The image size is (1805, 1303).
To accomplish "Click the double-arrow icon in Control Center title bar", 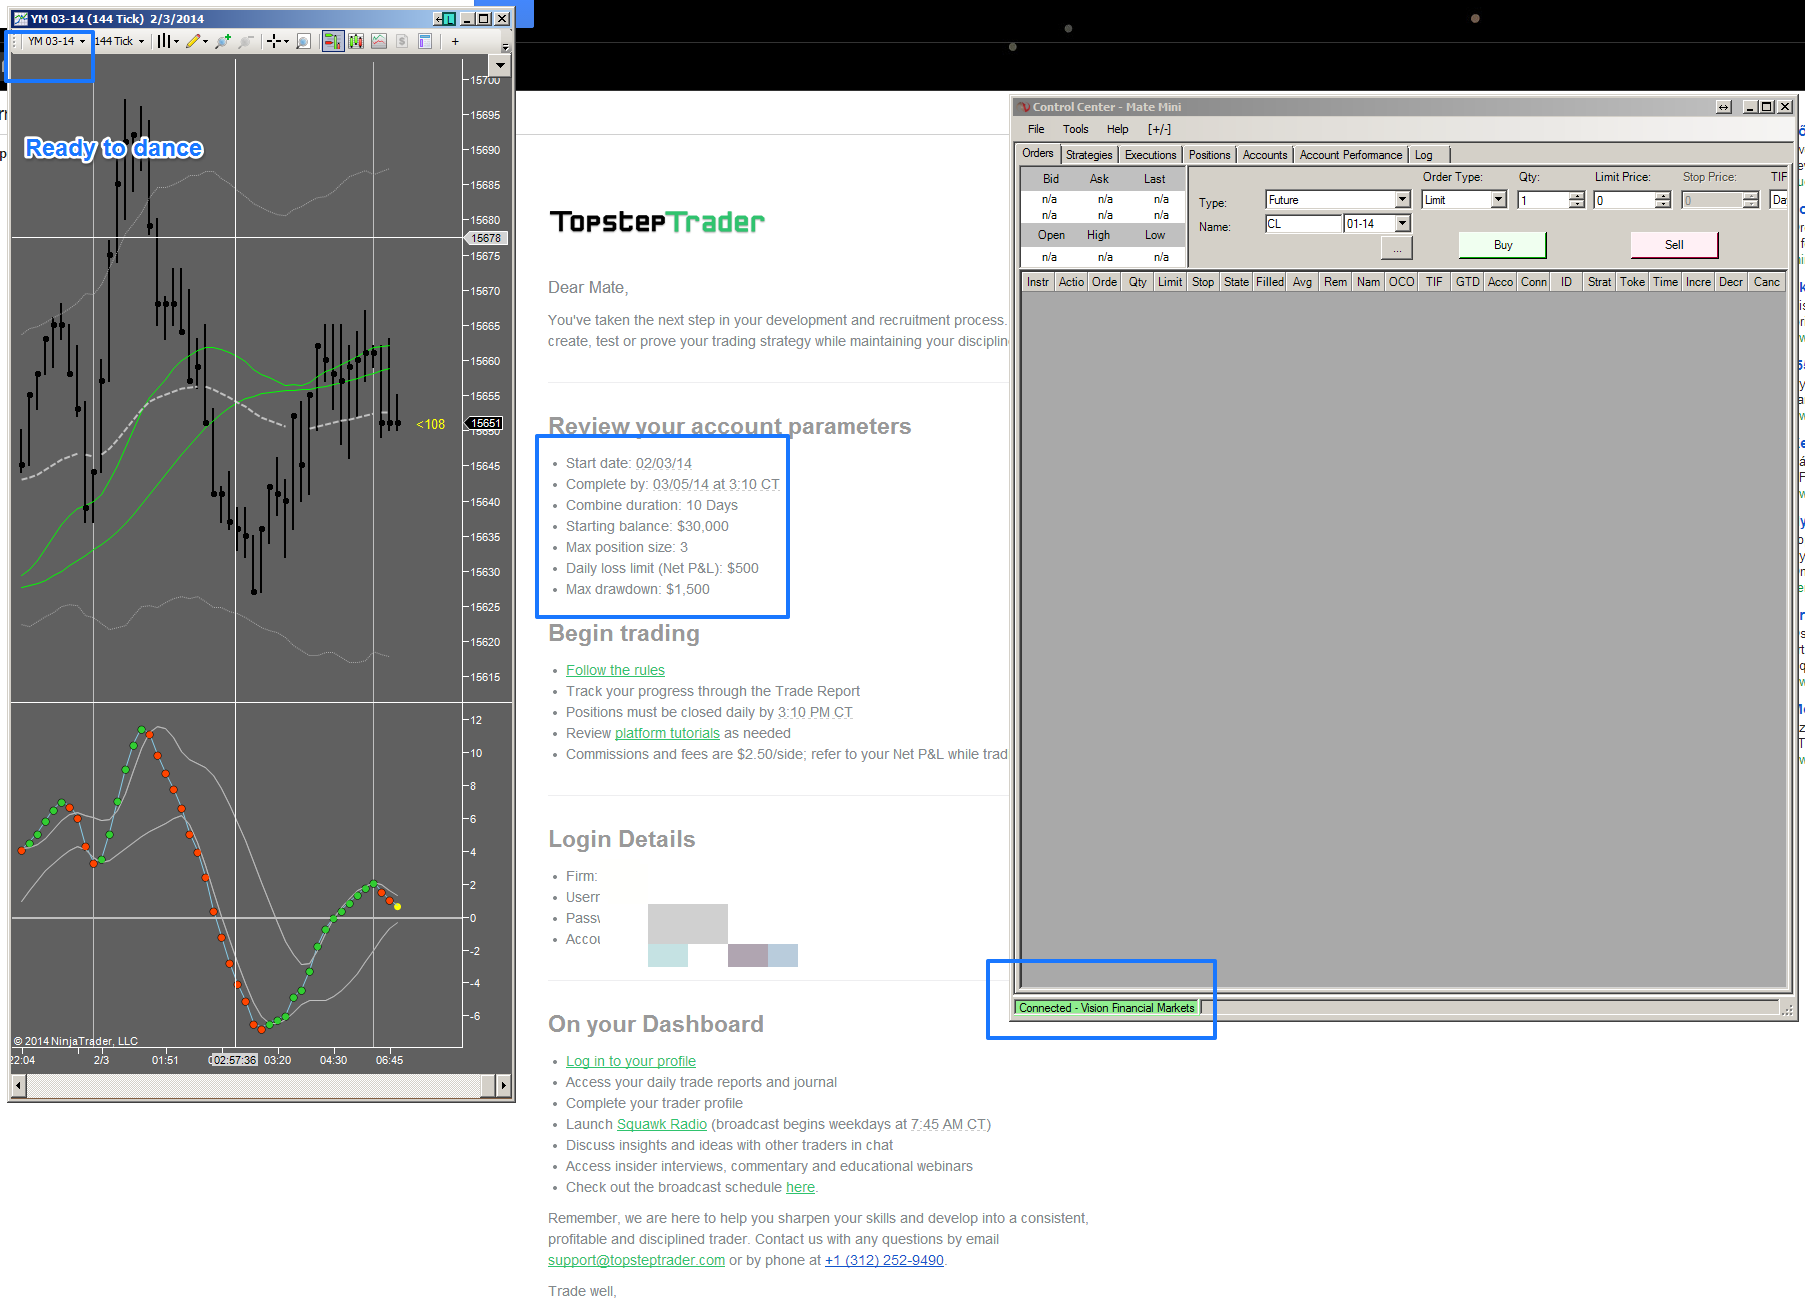I will pyautogui.click(x=1724, y=107).
